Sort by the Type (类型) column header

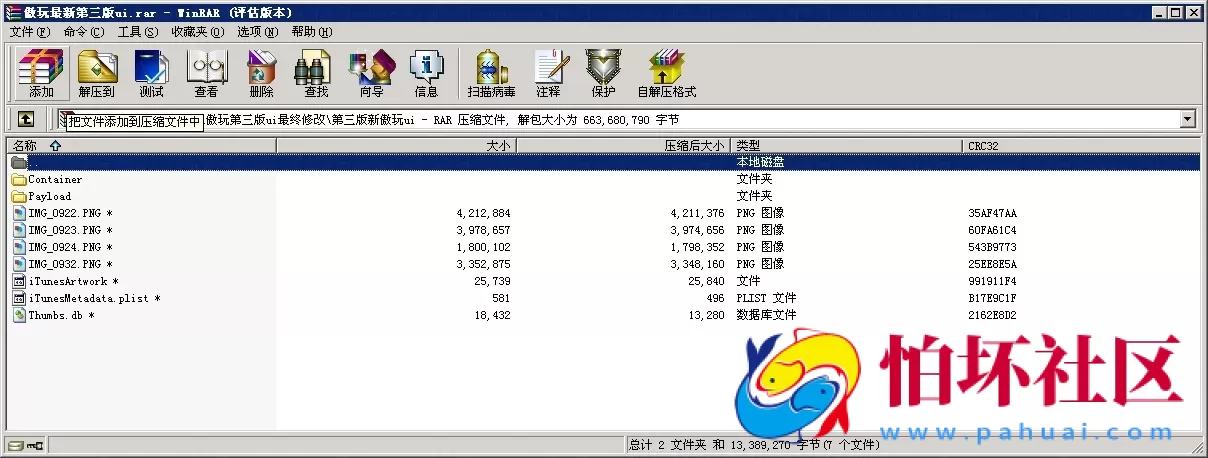[x=847, y=145]
